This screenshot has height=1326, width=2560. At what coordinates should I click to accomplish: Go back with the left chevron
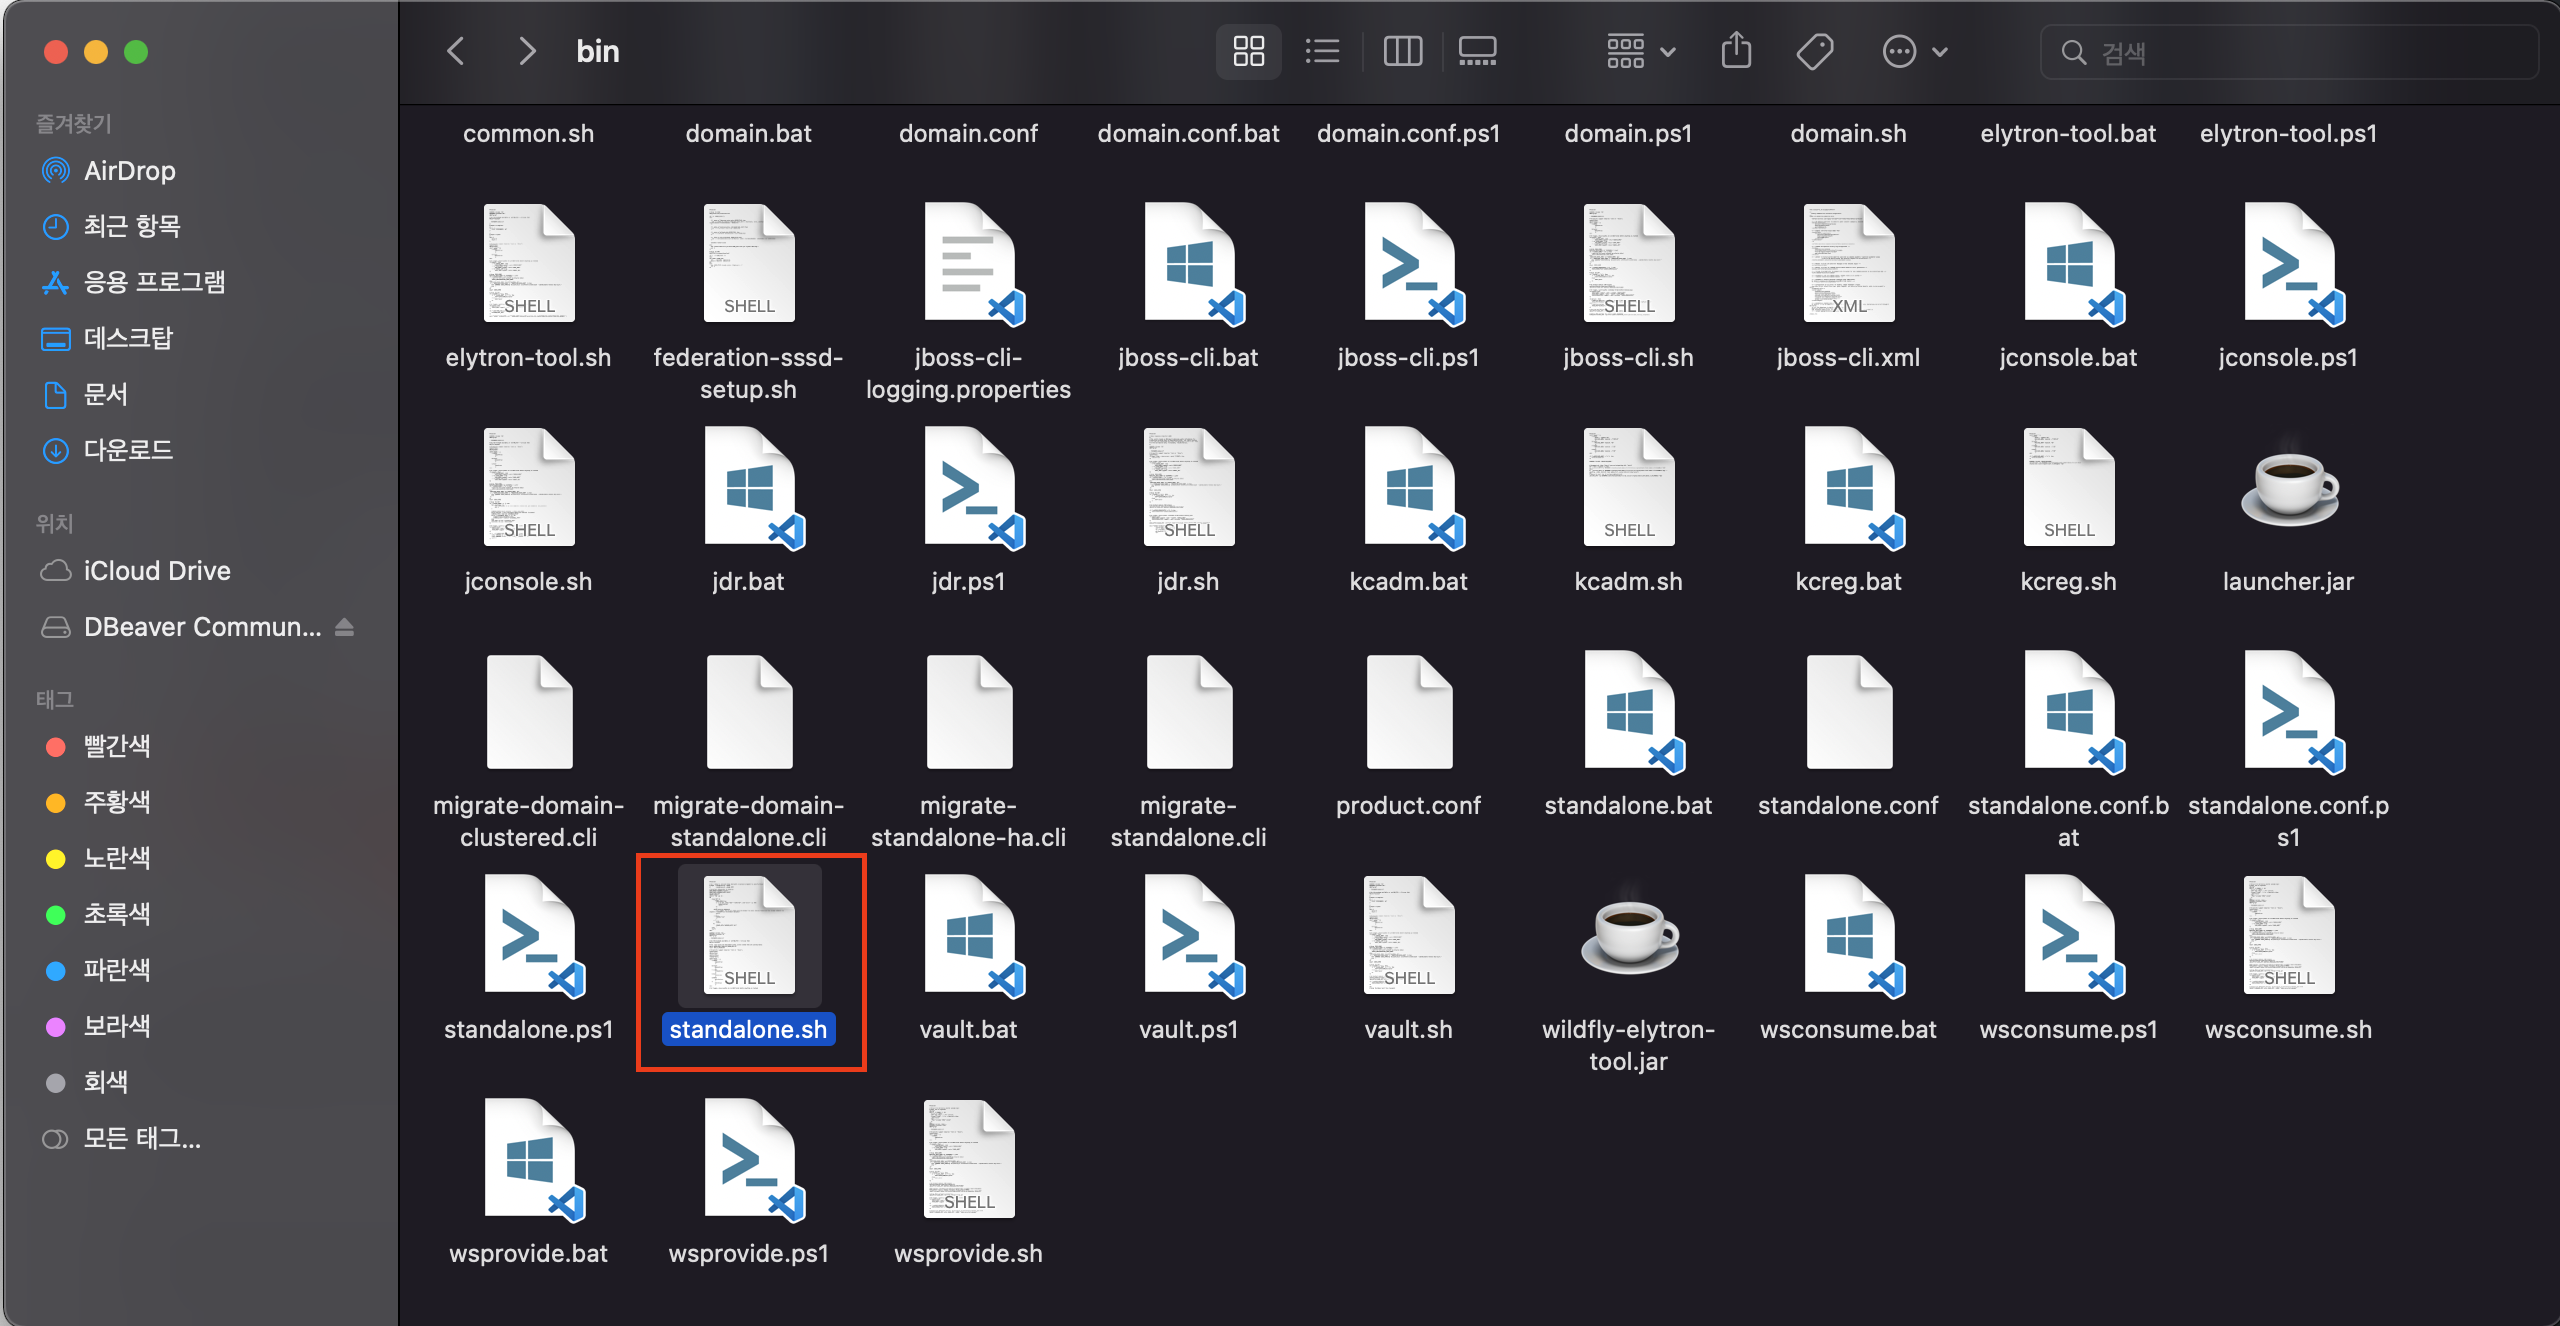coord(456,51)
